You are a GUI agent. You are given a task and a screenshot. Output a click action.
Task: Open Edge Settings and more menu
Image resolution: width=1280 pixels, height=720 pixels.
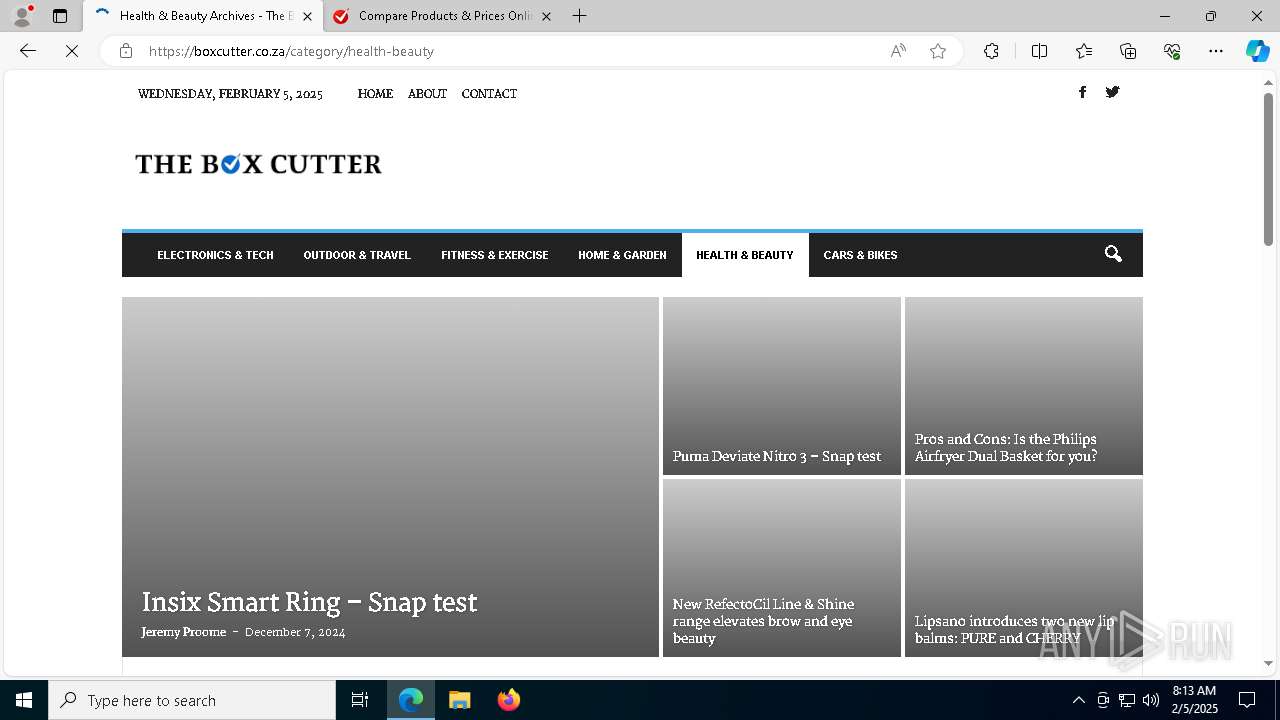(1216, 51)
